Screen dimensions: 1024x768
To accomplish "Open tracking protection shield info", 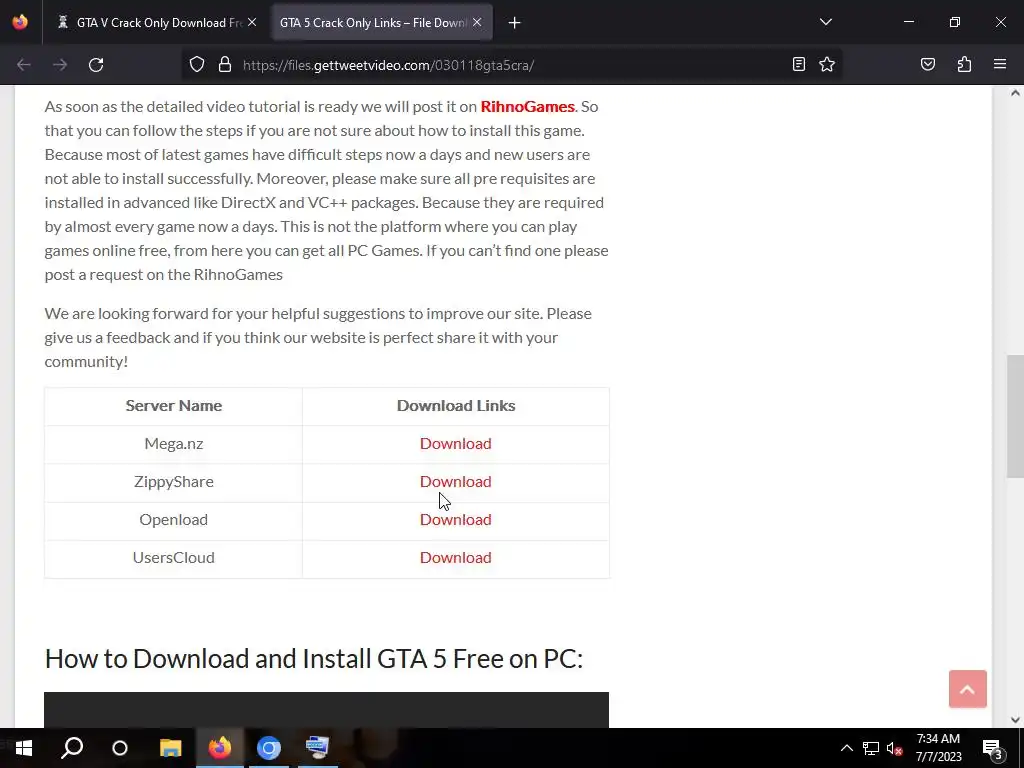I will click(x=197, y=65).
